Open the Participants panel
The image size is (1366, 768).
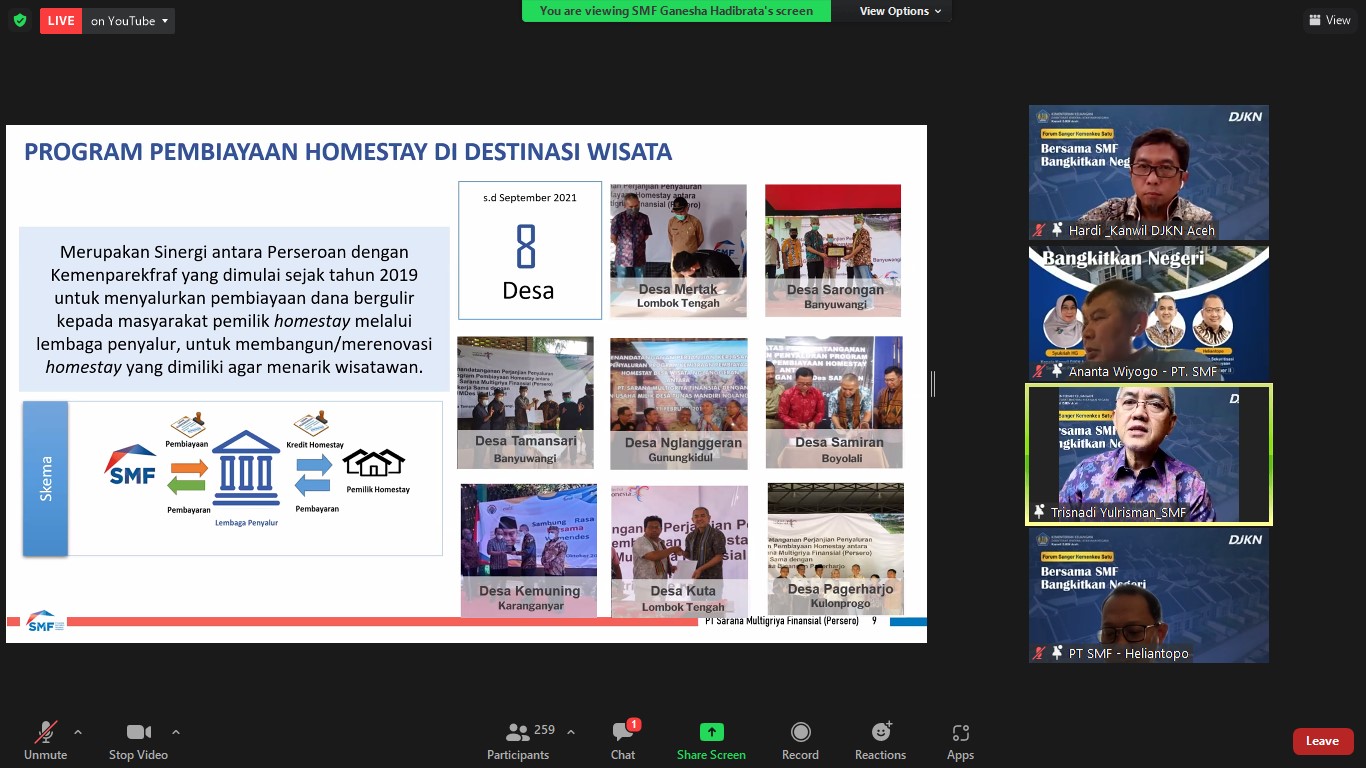pos(518,741)
